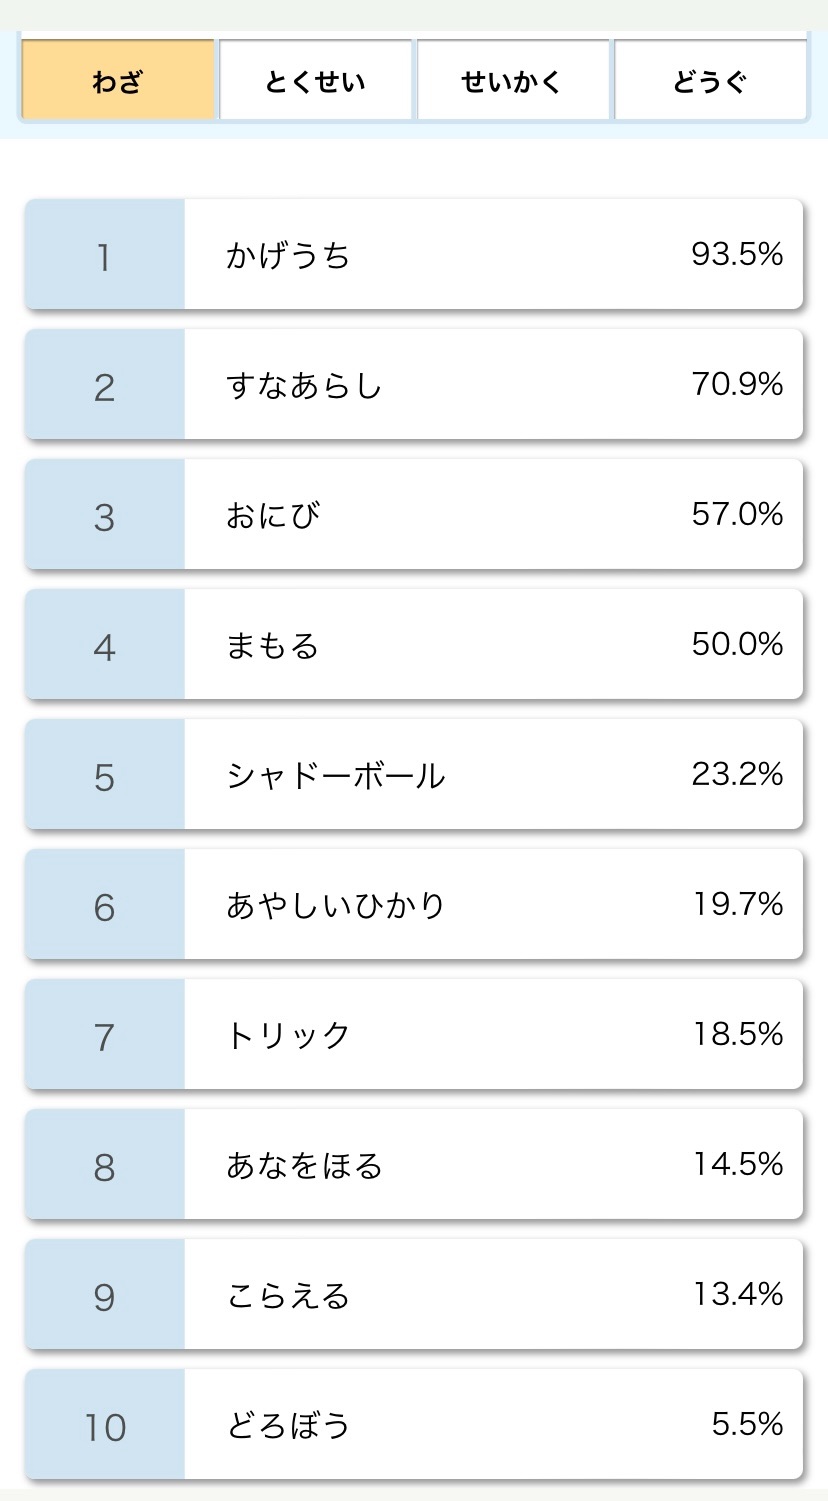This screenshot has height=1501, width=828.
Task: Tap the トリック move entry
Action: coord(414,1034)
